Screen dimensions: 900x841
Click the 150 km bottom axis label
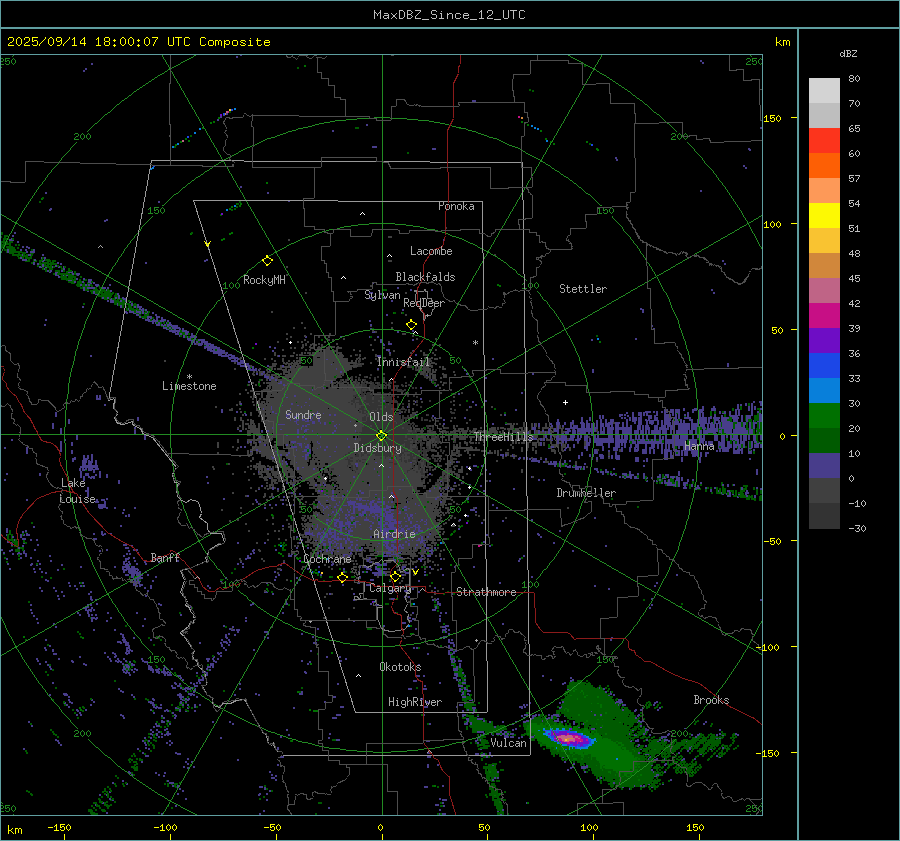(x=695, y=827)
